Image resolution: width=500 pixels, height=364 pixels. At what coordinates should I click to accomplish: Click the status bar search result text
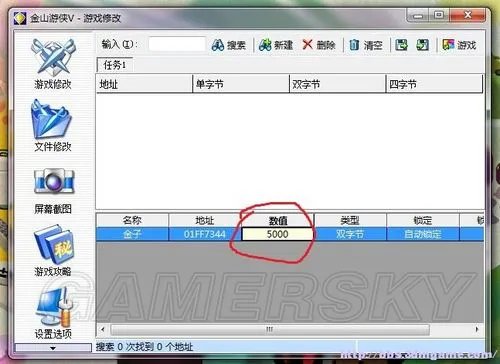[x=144, y=347]
